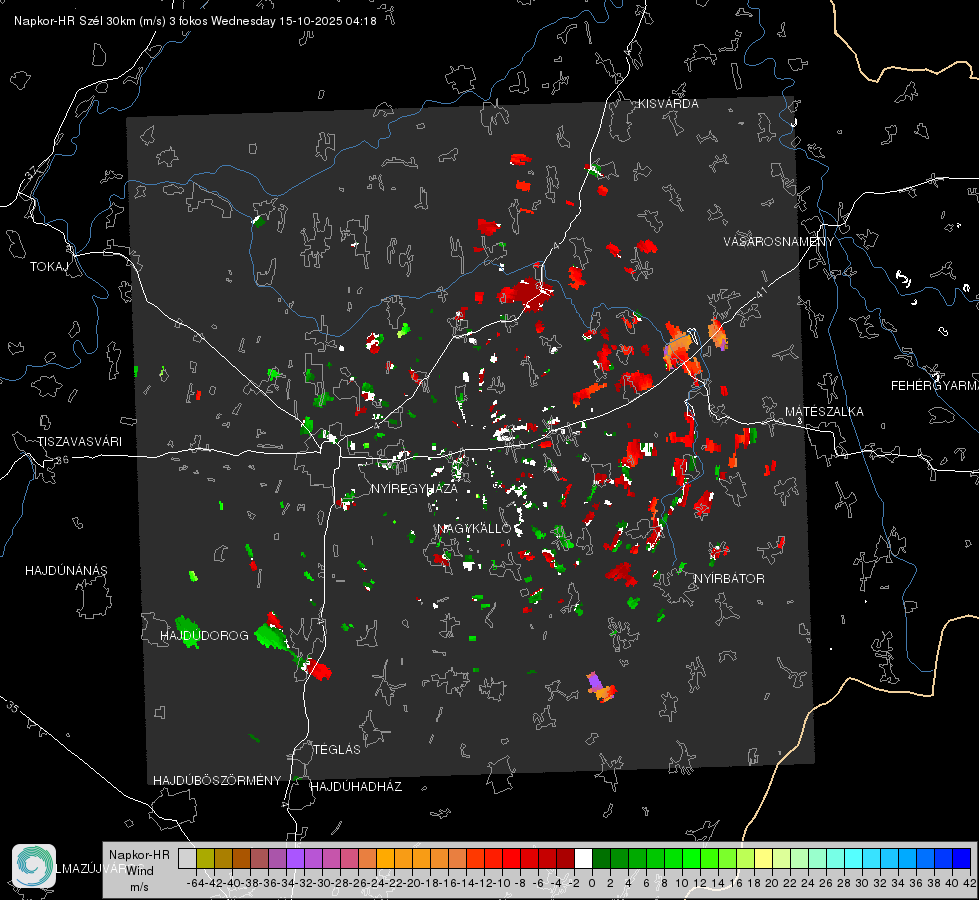Pick the violet swatch between -34 and -32

pyautogui.click(x=295, y=858)
